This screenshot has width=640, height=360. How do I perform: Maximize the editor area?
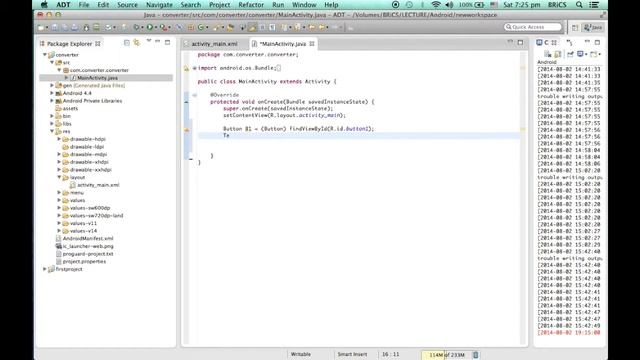tap(520, 42)
